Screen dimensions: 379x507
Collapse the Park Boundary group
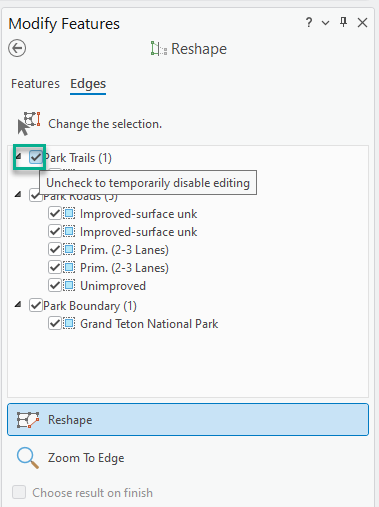click(18, 304)
